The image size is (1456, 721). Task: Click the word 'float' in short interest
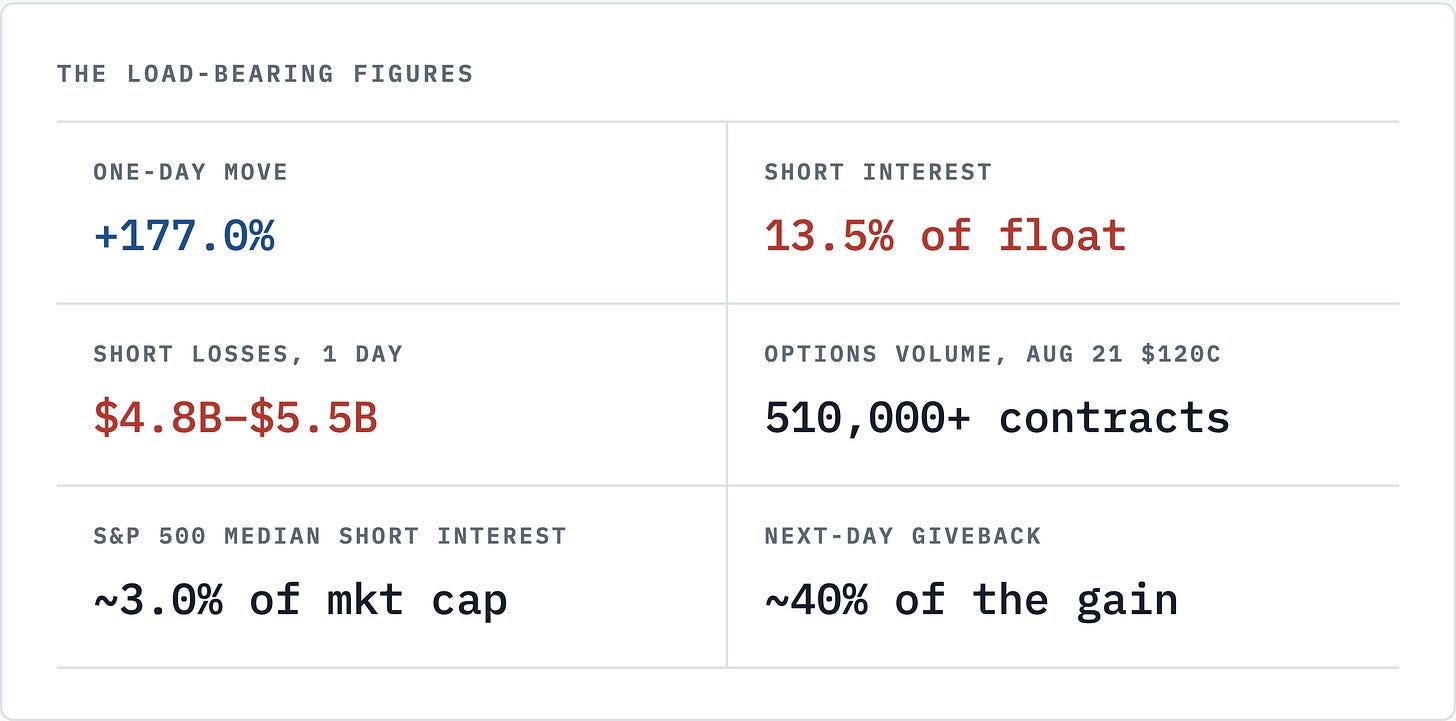1063,236
